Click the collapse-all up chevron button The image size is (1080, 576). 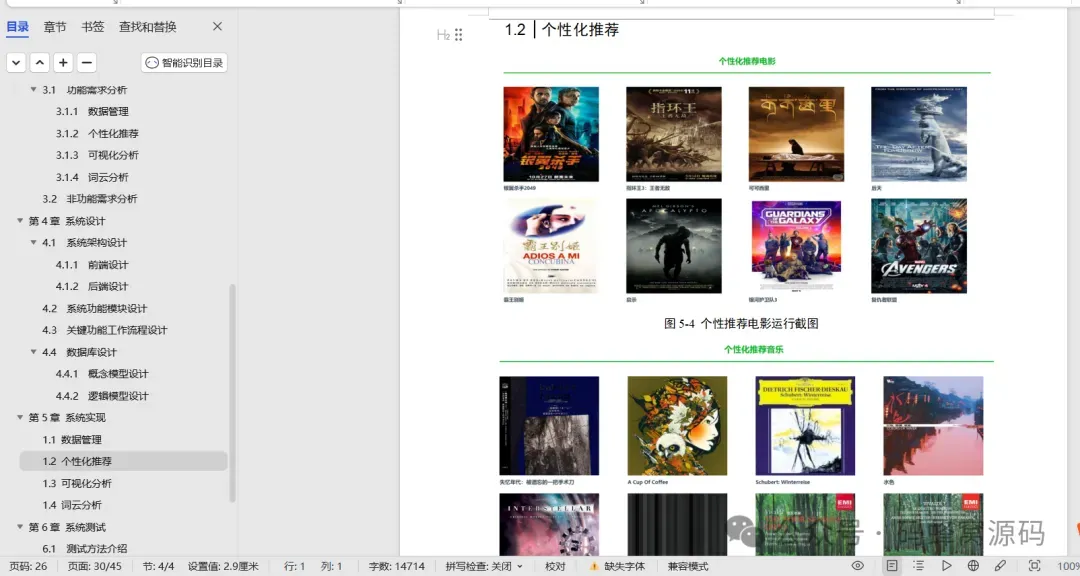click(40, 63)
